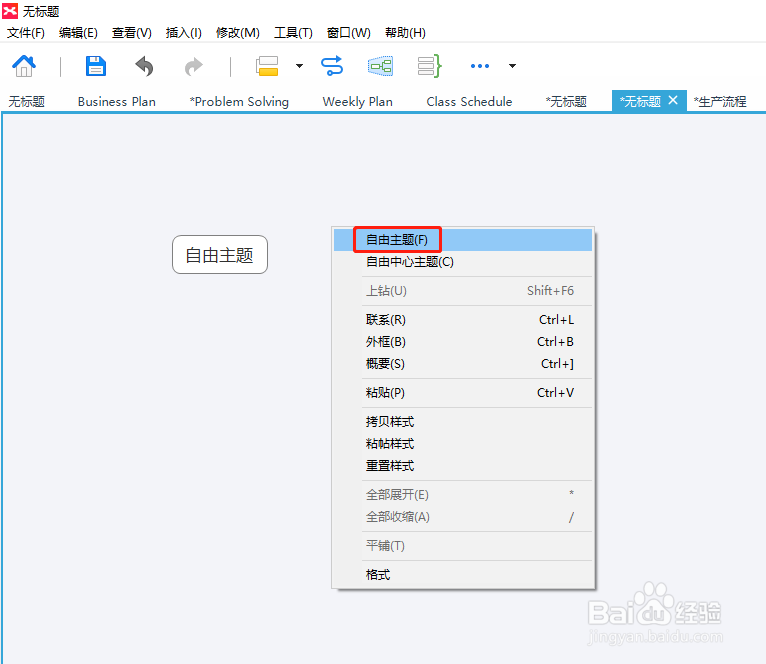
Task: Open the 工具(T) menu
Action: [293, 33]
